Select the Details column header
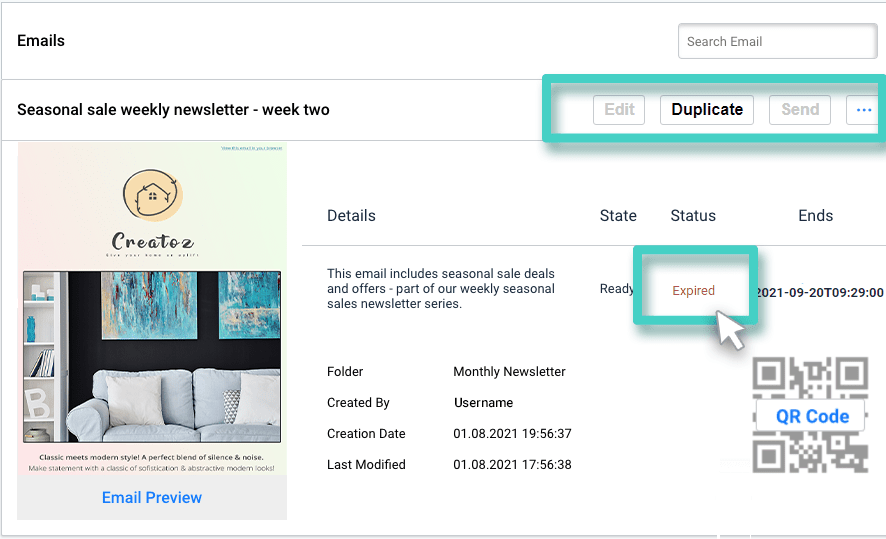 click(x=351, y=216)
